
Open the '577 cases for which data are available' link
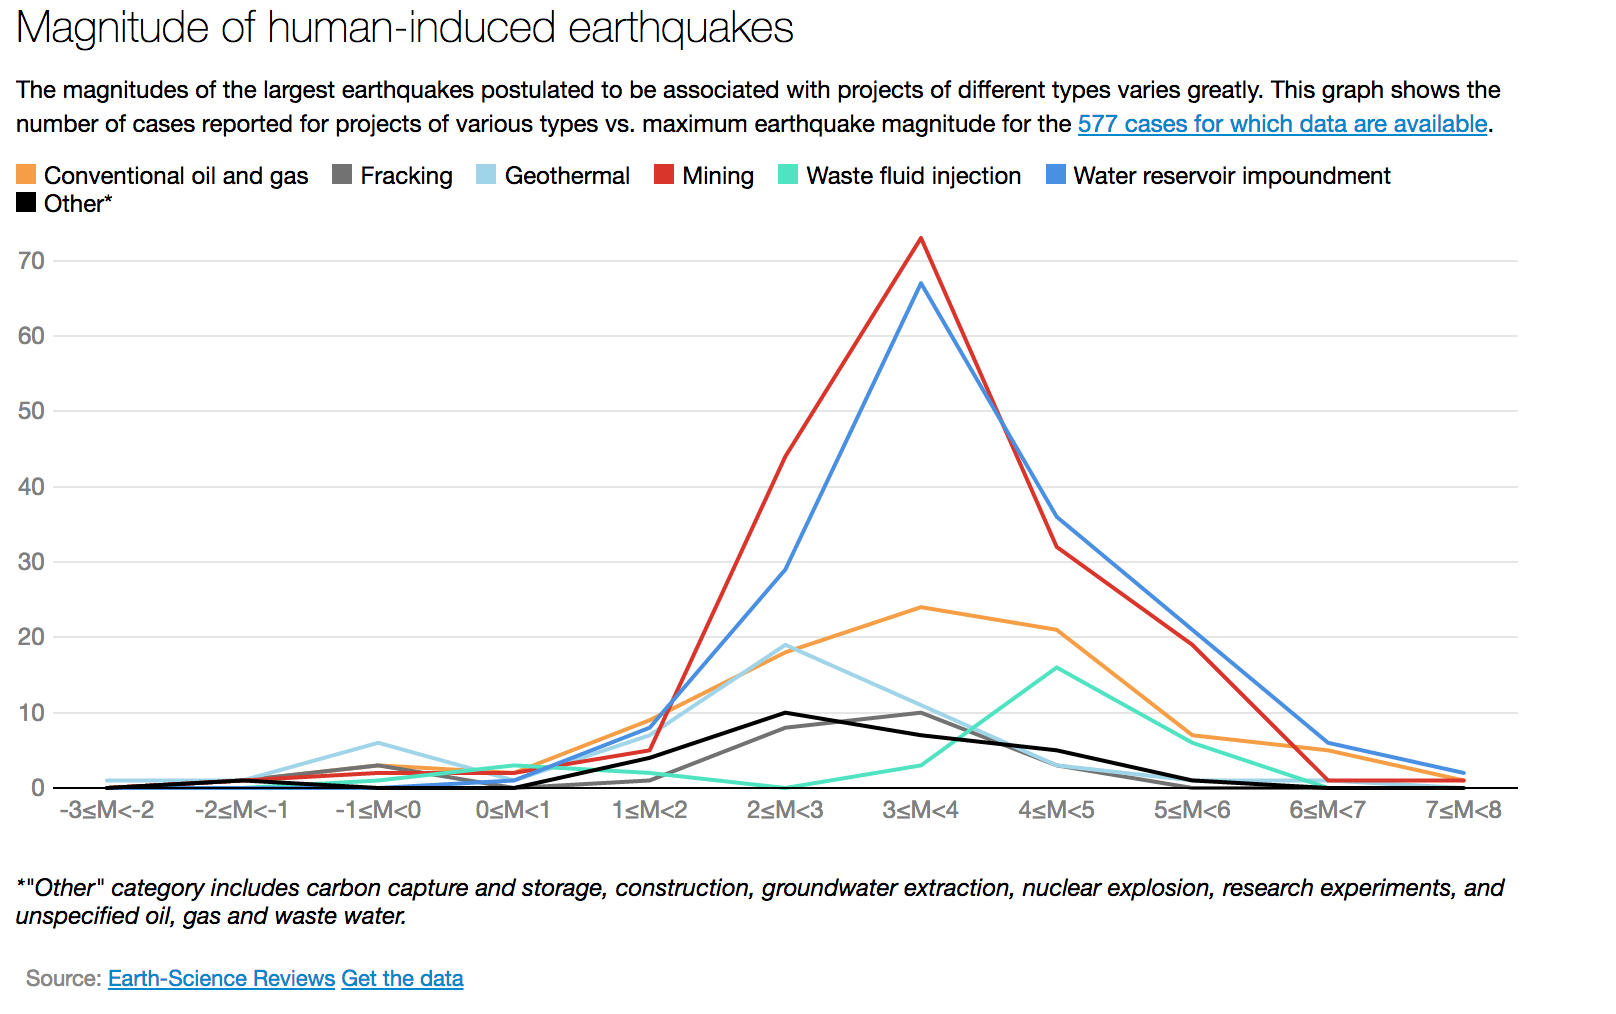coord(1282,124)
